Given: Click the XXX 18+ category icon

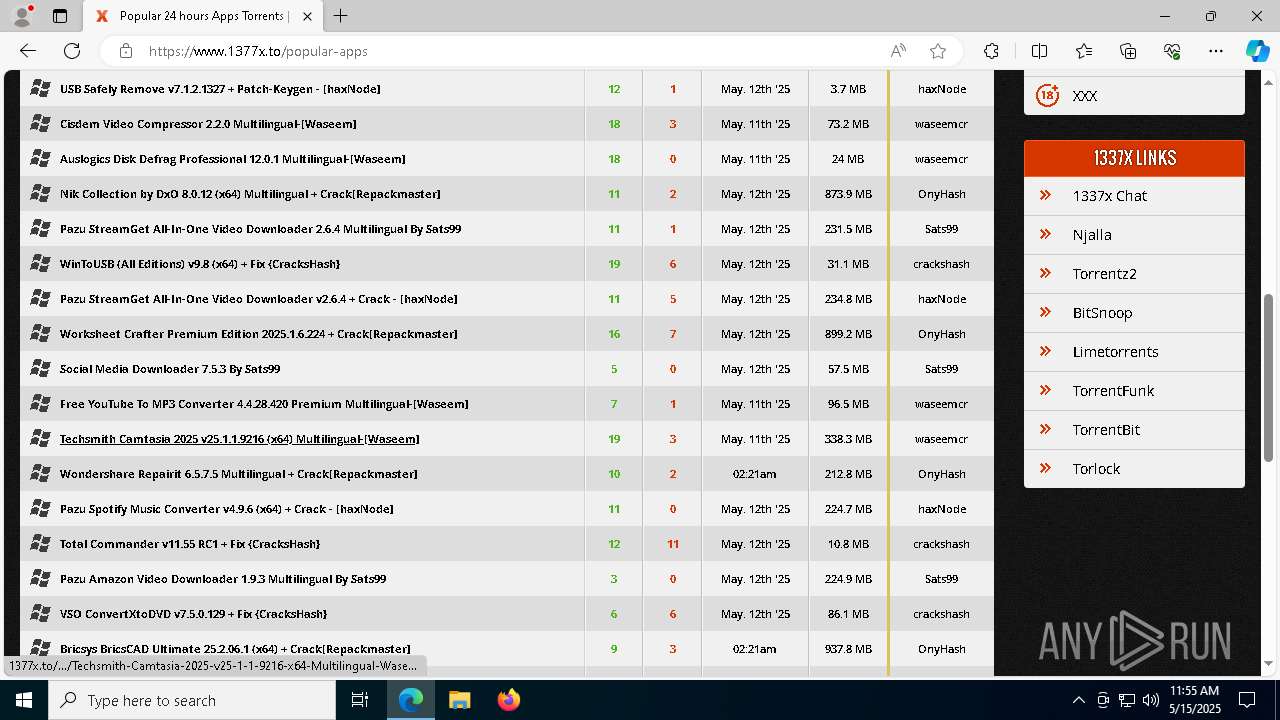Looking at the screenshot, I should [1047, 95].
